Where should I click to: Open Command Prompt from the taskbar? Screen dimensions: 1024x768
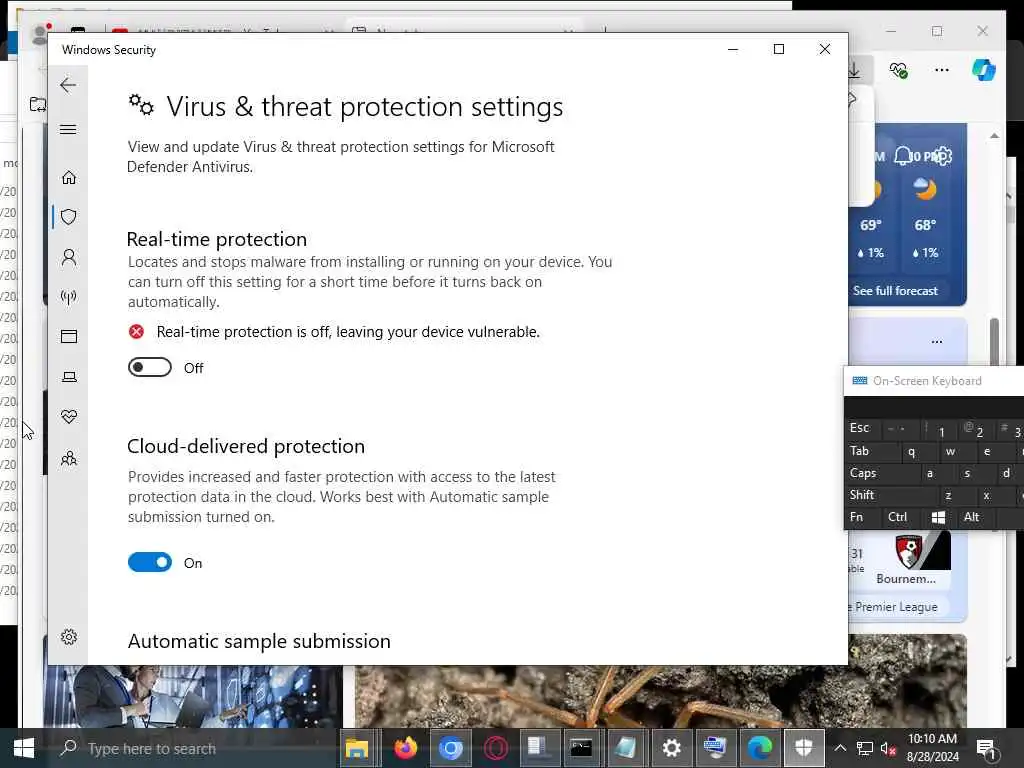tap(581, 748)
